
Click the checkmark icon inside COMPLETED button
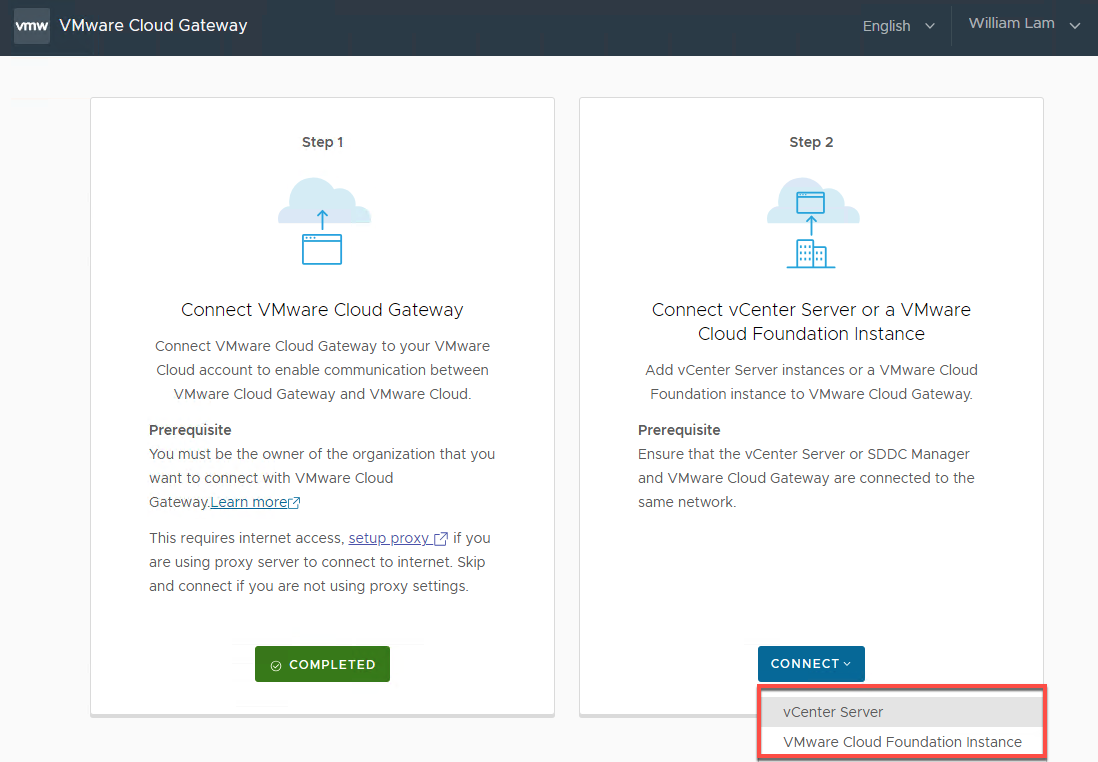click(x=277, y=664)
